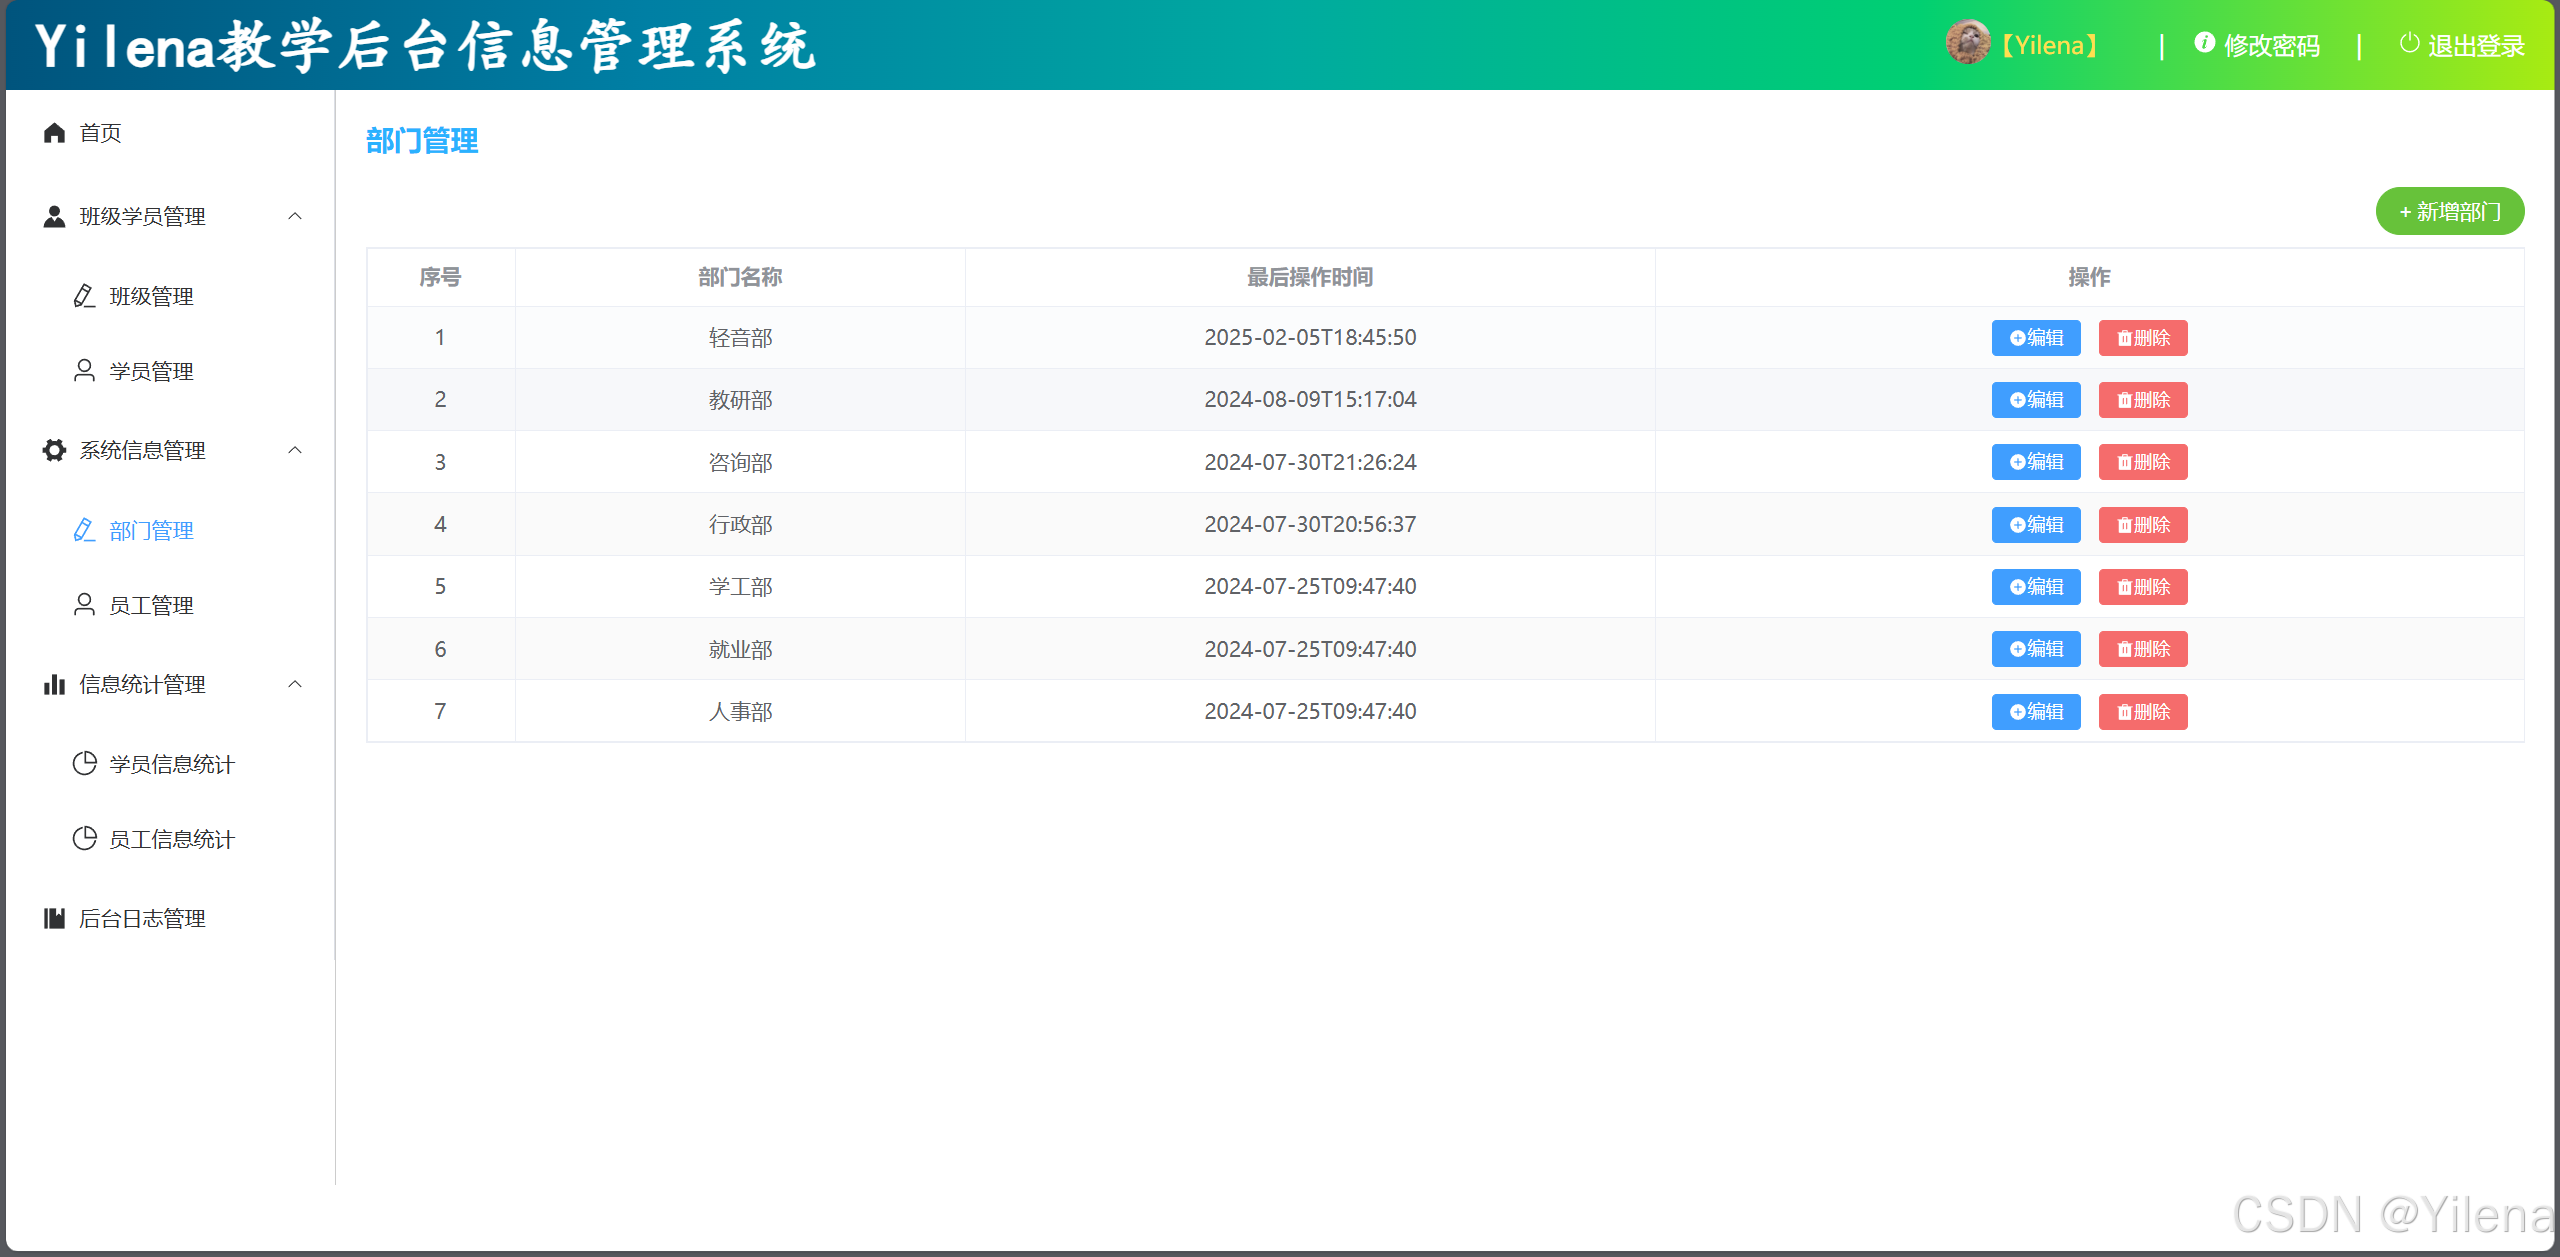Click the pie icon beside 学员信息统计
Image resolution: width=2560 pixels, height=1257 pixels.
[85, 764]
